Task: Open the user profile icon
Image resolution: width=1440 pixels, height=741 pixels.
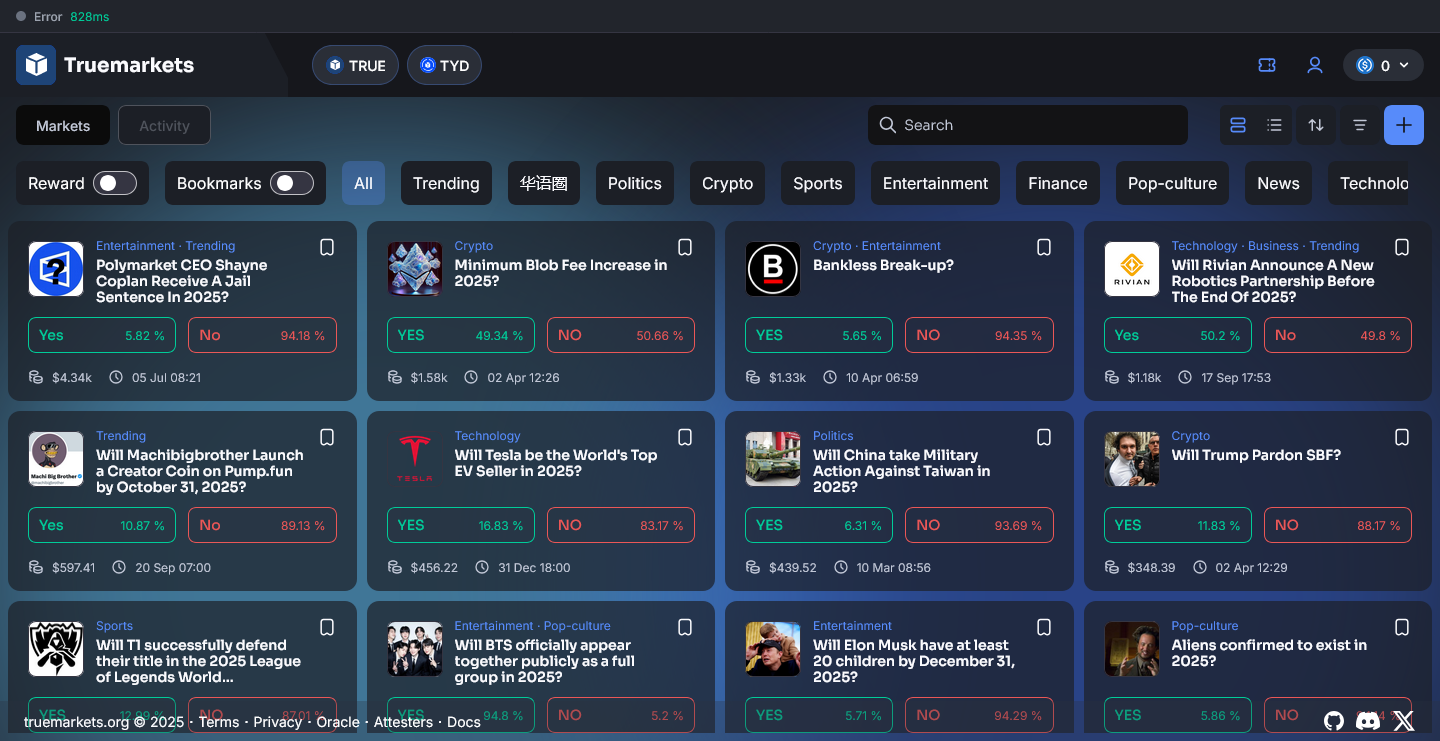Action: (1314, 64)
